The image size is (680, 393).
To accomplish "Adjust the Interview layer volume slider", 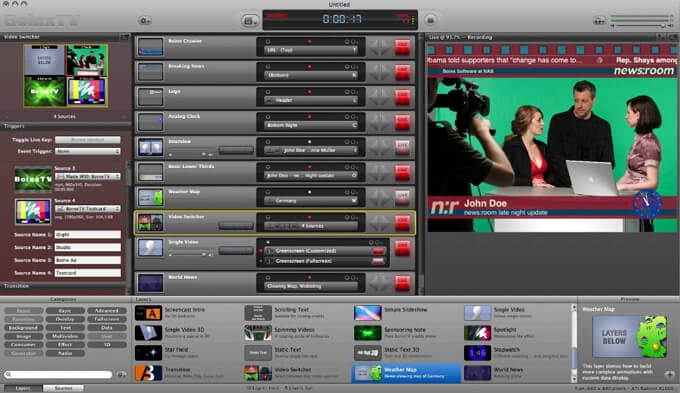I will pos(191,154).
